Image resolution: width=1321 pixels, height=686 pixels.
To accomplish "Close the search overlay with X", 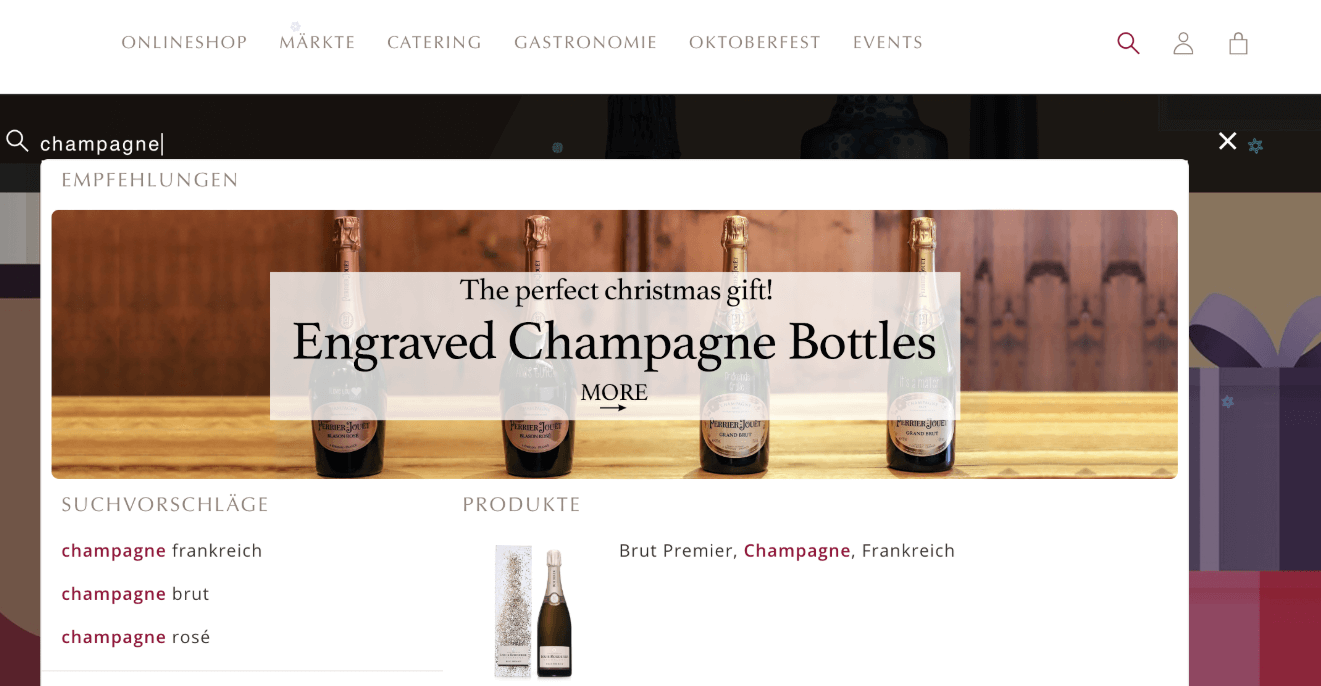I will (x=1227, y=141).
